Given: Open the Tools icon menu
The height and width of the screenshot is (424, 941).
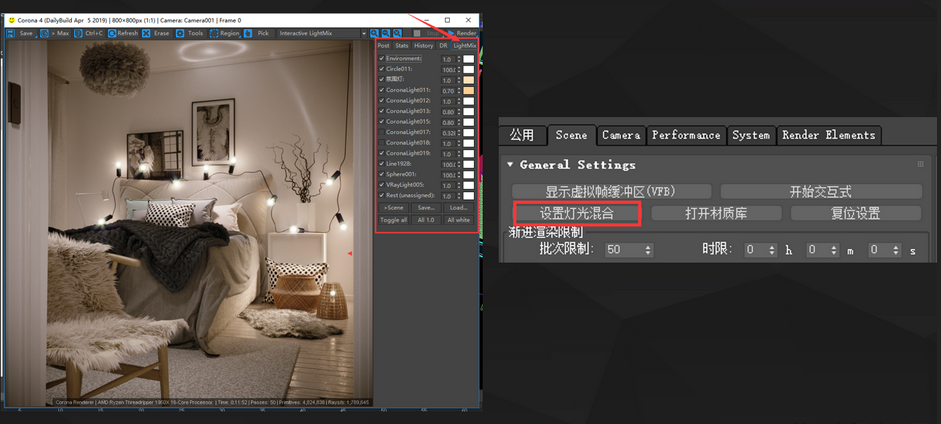Looking at the screenshot, I should (181, 33).
